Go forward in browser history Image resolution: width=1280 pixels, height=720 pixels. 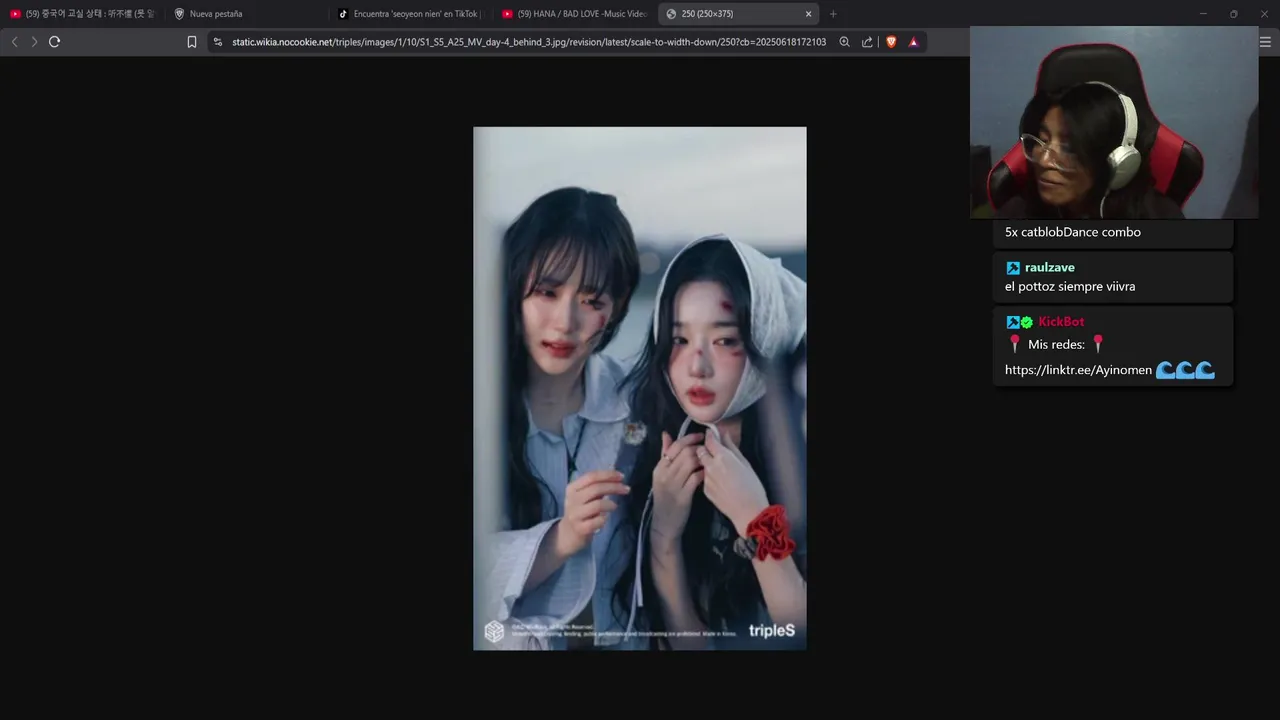tap(34, 42)
